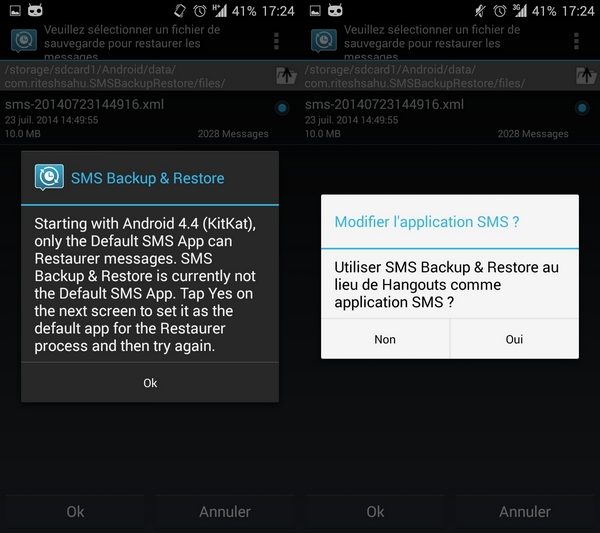Open overflow menu on left screen
600x533 pixels.
pos(276,41)
